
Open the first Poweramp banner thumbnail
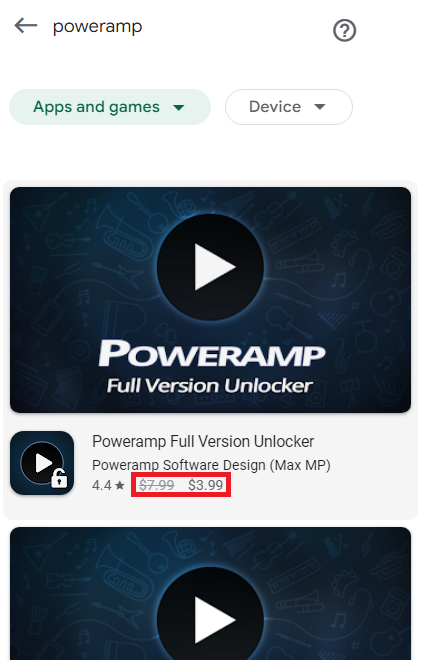[210, 300]
